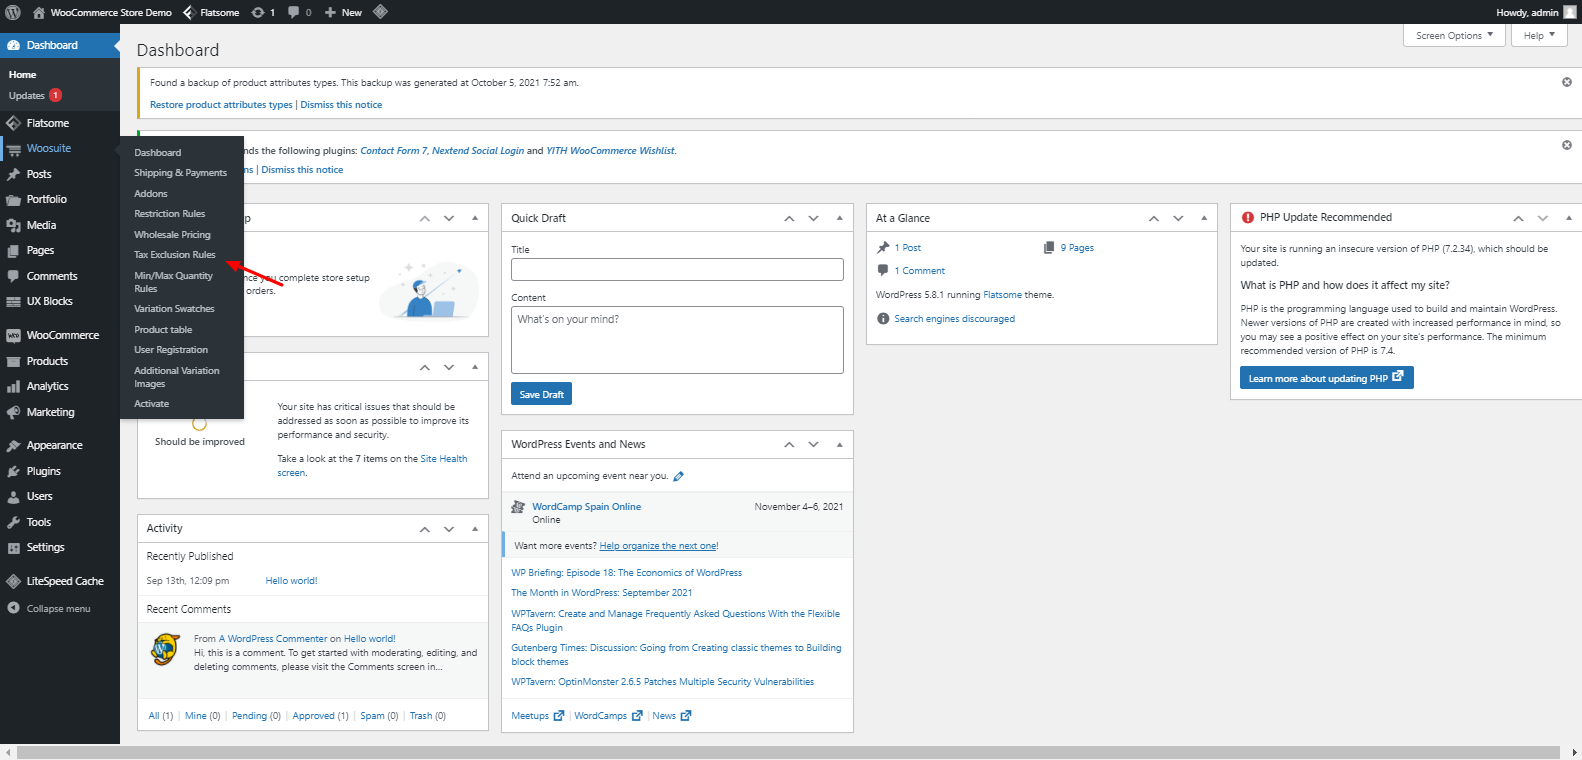
Task: Expand the Screen Options panel
Action: (x=1454, y=35)
